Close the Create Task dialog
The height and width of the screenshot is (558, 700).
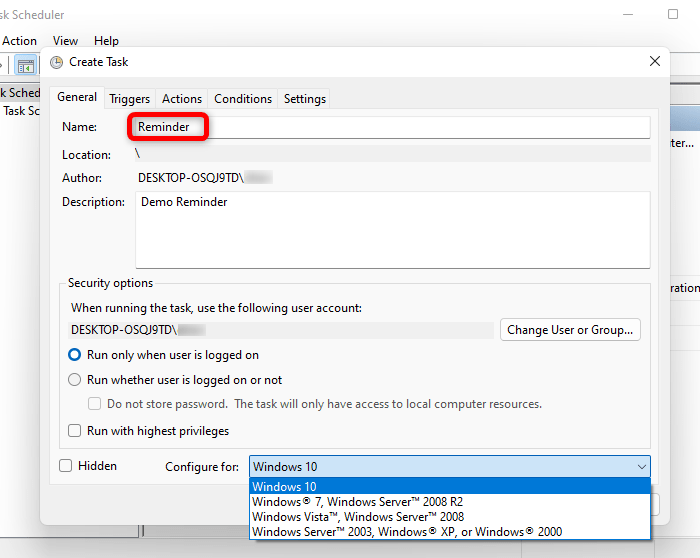pyautogui.click(x=654, y=61)
